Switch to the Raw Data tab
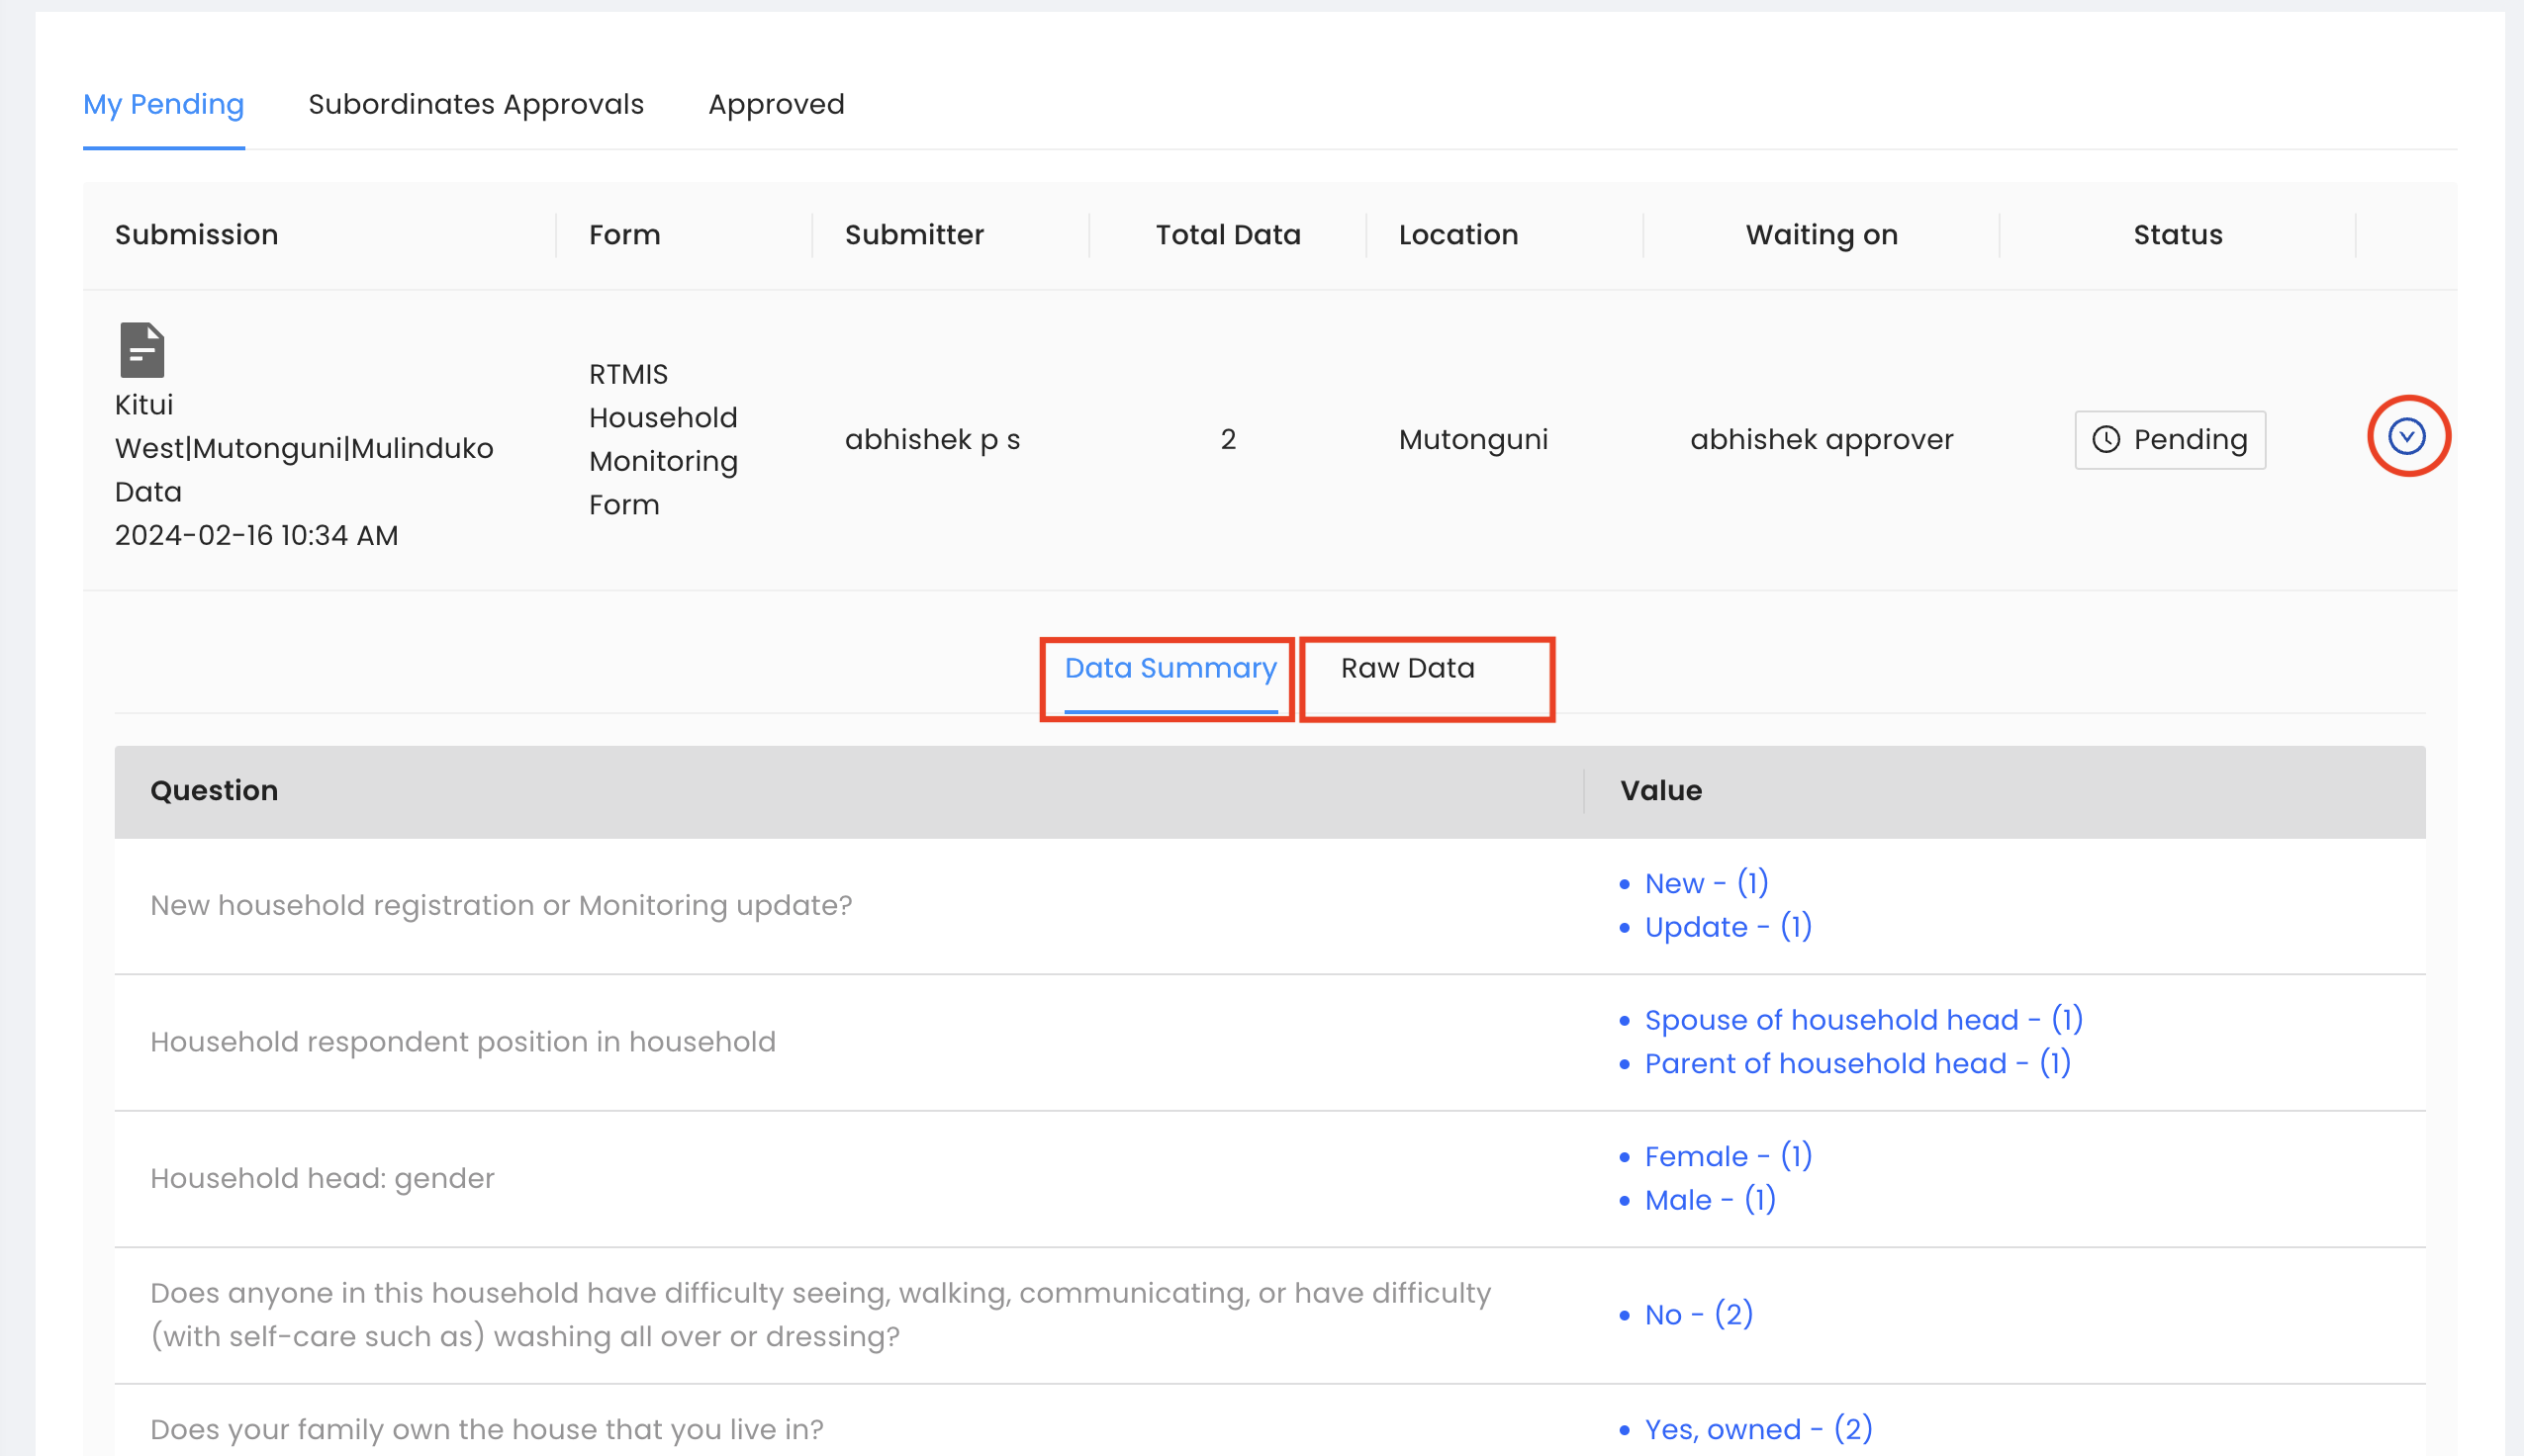 coord(1407,668)
